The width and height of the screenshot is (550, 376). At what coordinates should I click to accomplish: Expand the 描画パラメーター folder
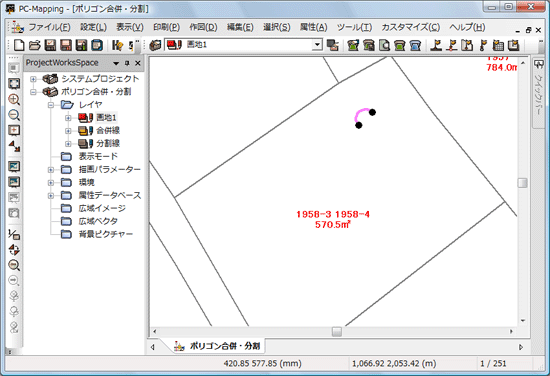pos(51,169)
